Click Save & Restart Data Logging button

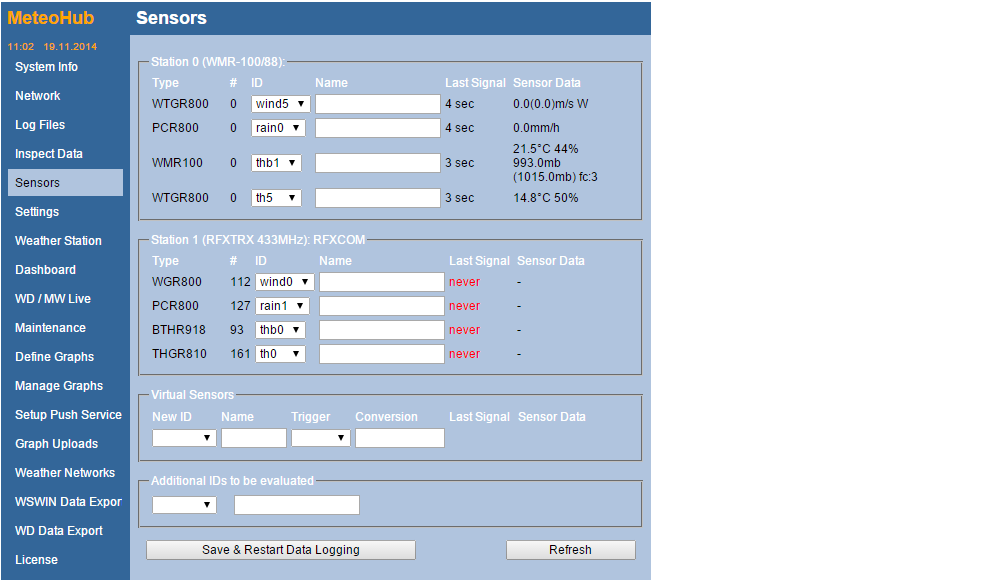280,550
